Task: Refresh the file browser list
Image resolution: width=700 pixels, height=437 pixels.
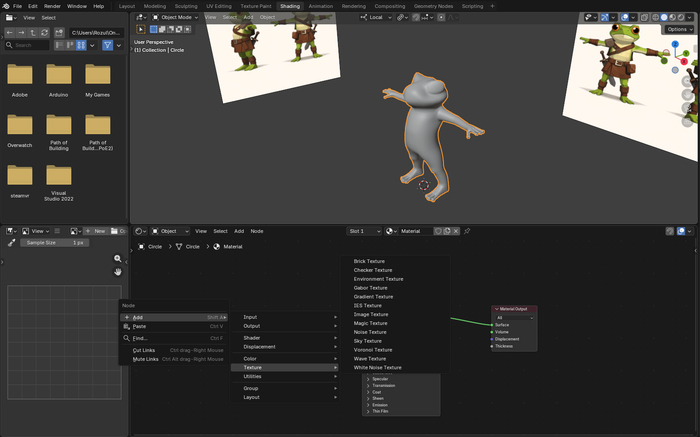Action: (x=46, y=32)
